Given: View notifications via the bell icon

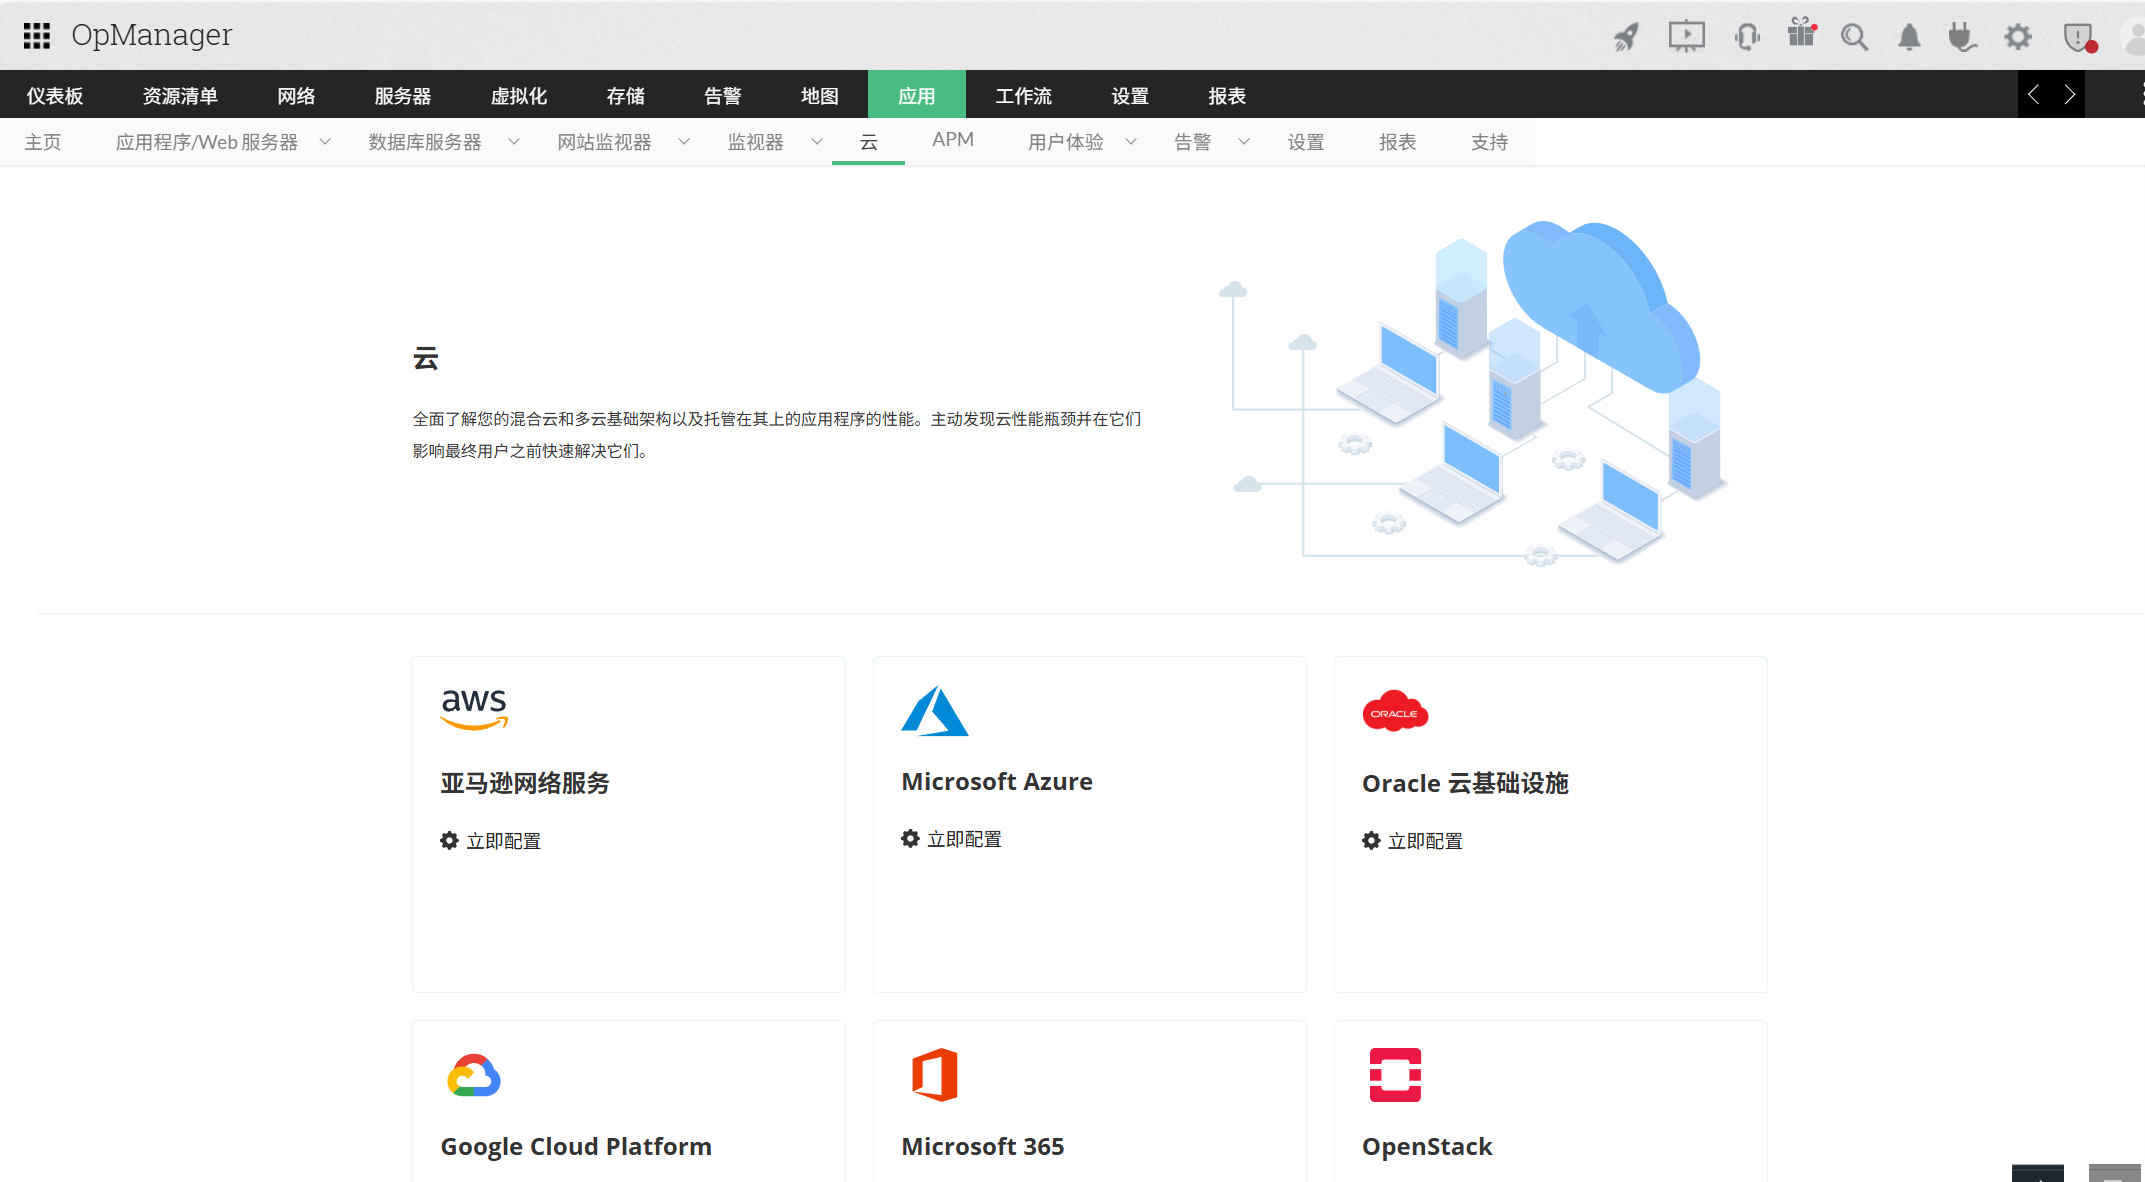Looking at the screenshot, I should 1909,36.
